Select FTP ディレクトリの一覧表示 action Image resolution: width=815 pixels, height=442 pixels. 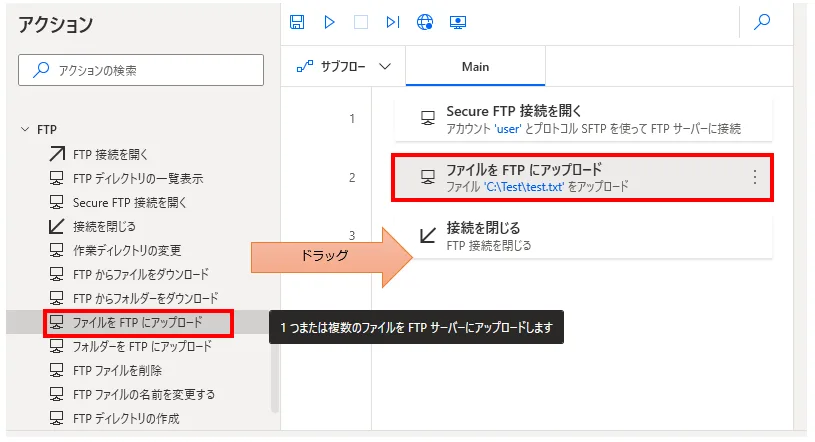[x=137, y=178]
